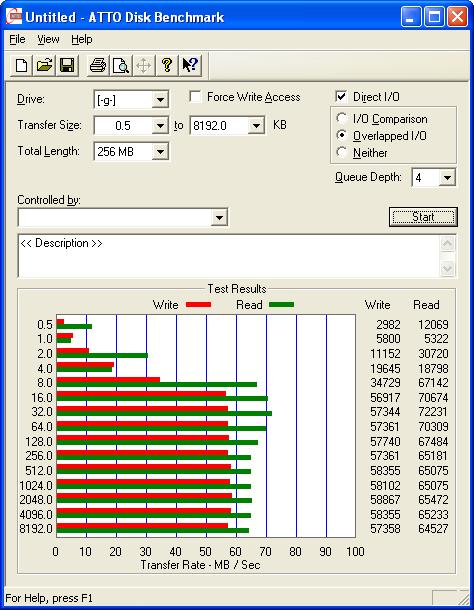Click the write value 2982
474x610 pixels.
388,324
